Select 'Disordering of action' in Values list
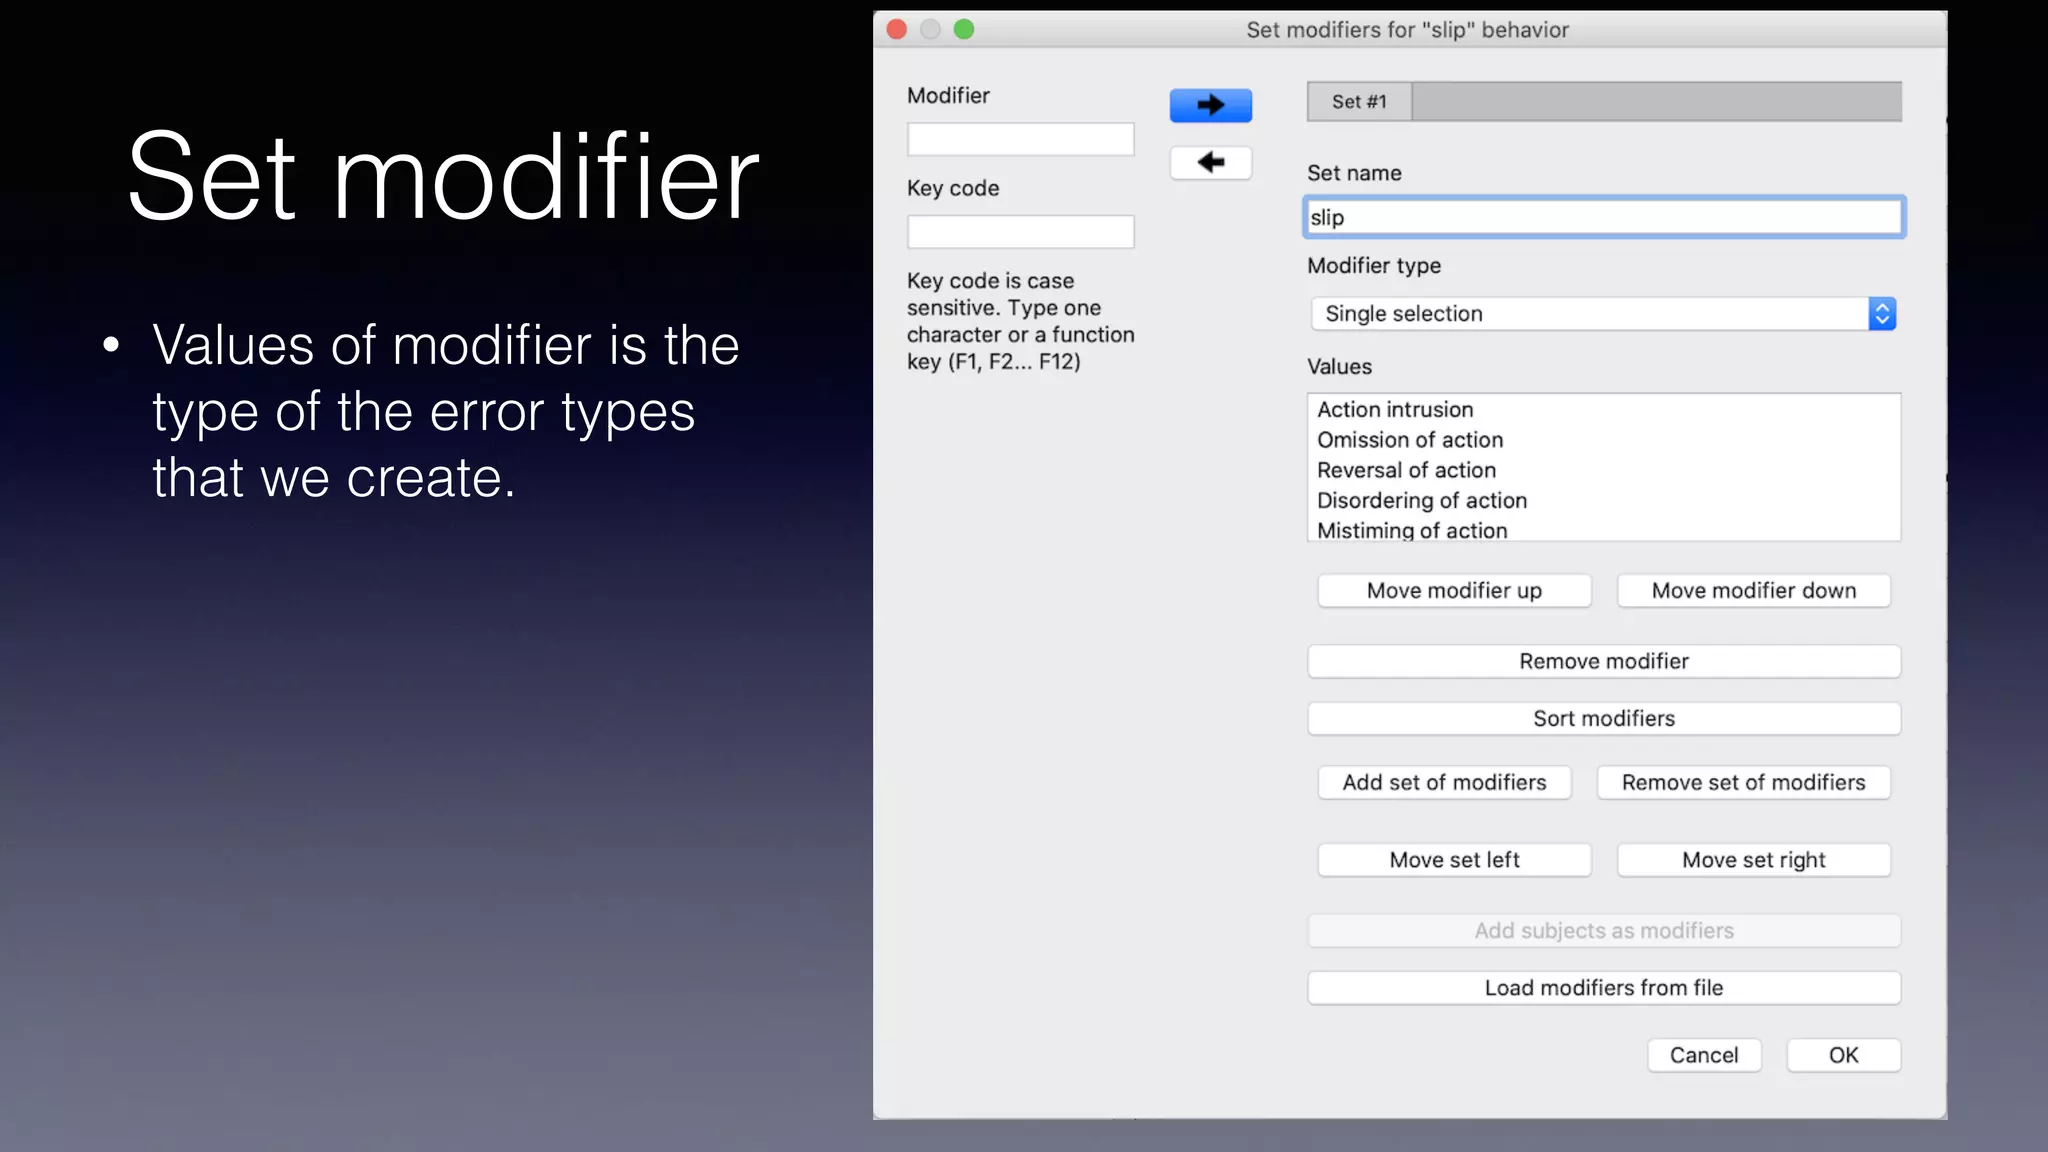The height and width of the screenshot is (1152, 2048). pyautogui.click(x=1603, y=500)
